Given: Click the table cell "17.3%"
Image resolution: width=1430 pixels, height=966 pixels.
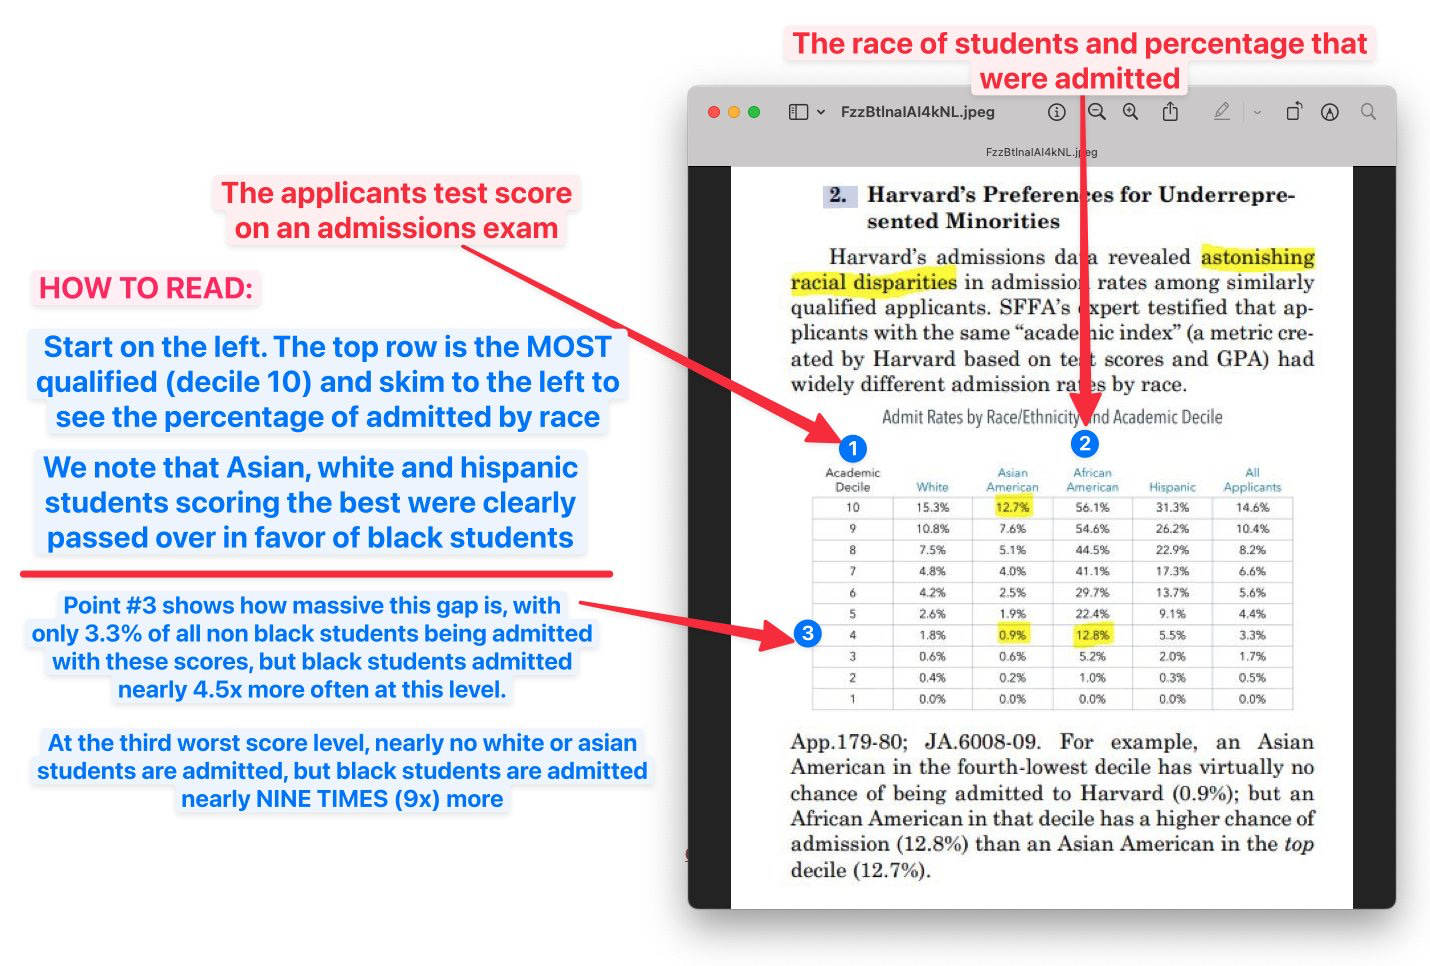Looking at the screenshot, I should [x=1172, y=572].
